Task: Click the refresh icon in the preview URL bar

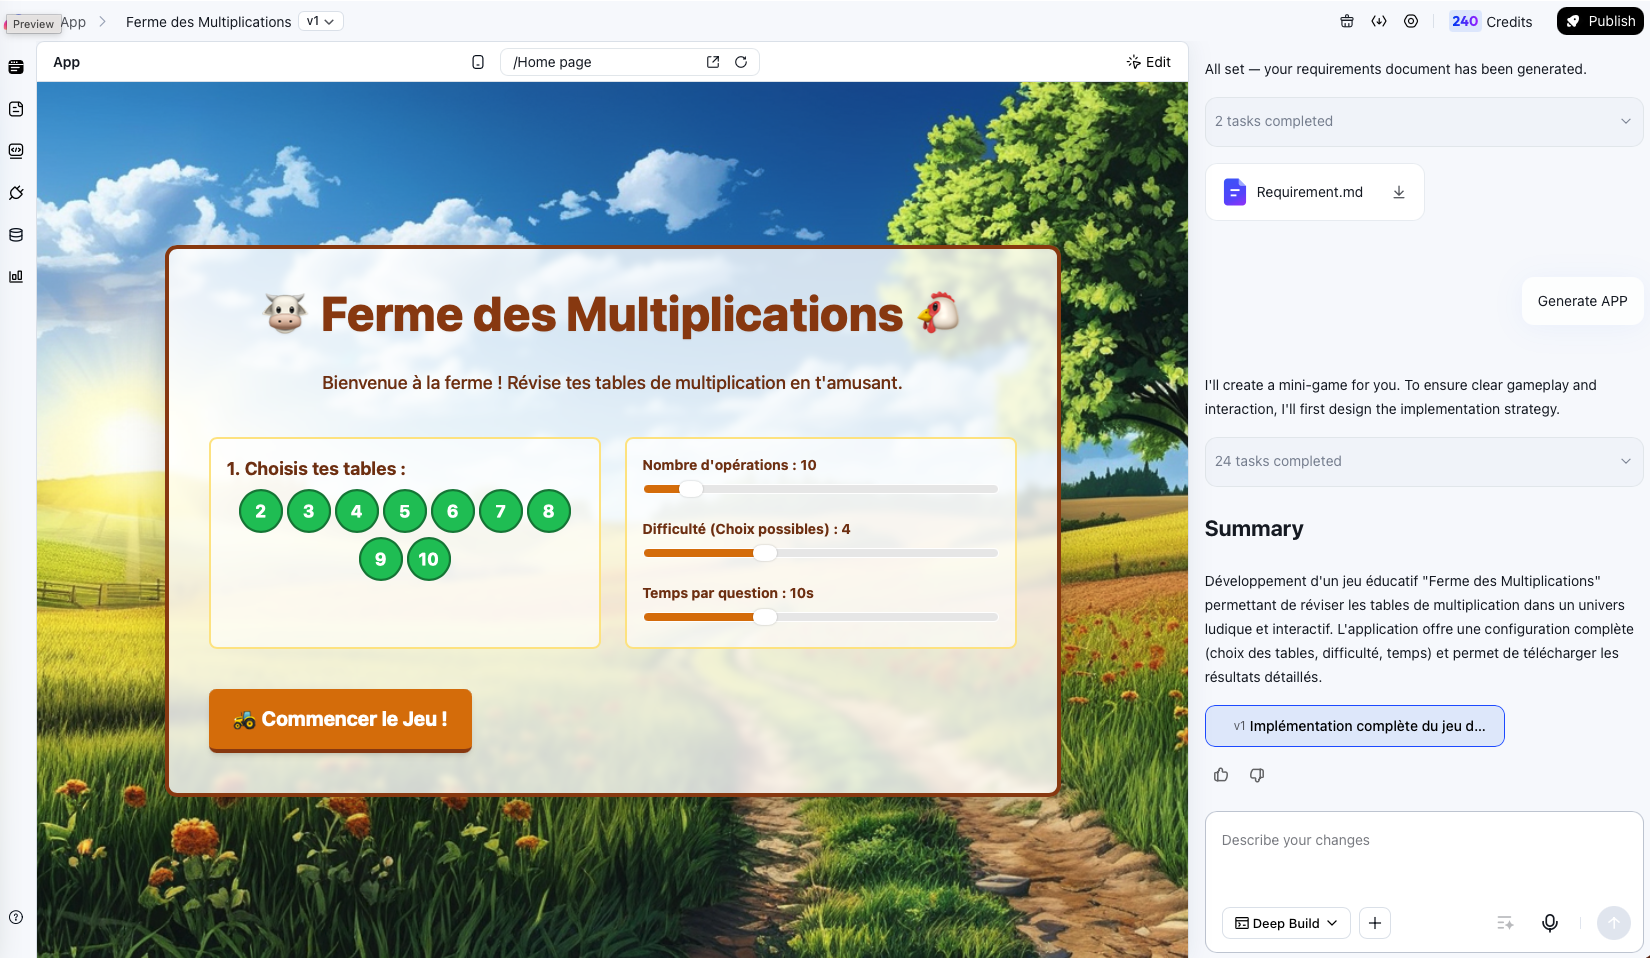Action: (741, 62)
